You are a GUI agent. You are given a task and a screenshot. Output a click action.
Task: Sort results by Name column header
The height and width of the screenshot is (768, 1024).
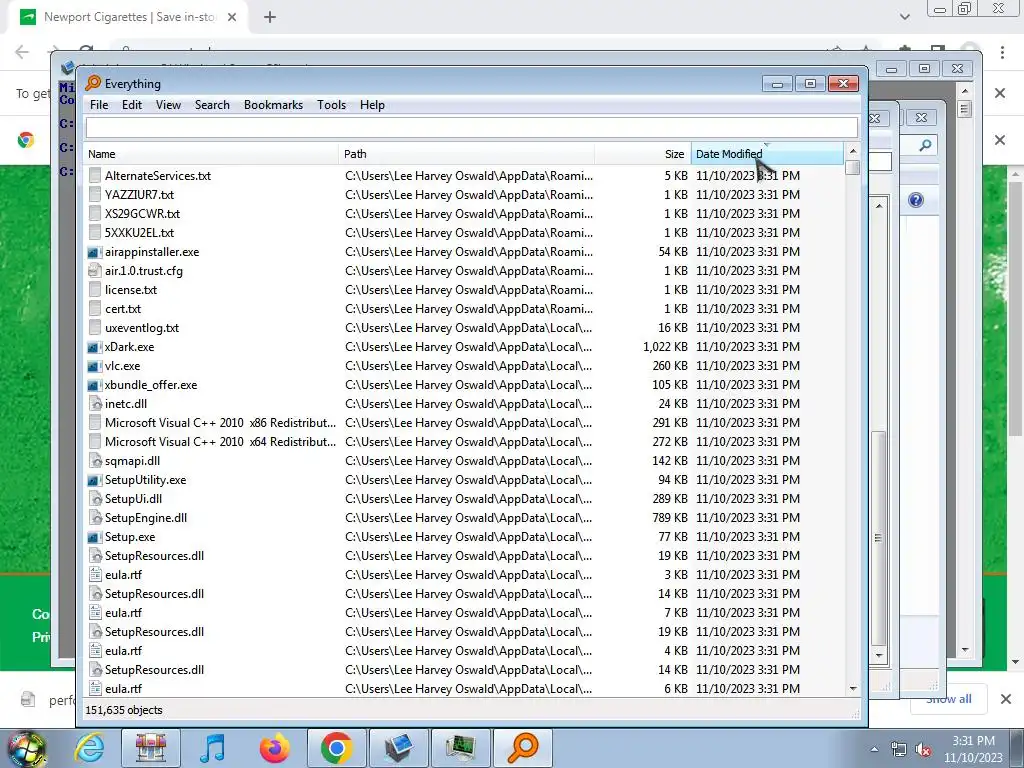211,154
